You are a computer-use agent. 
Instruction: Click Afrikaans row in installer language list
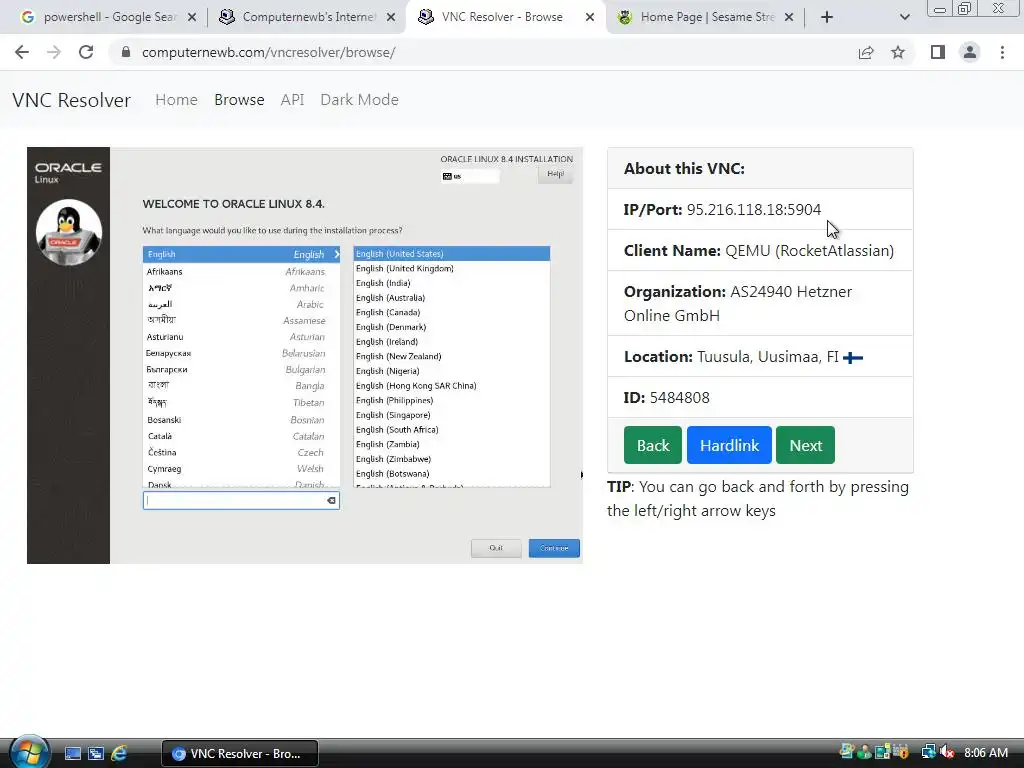pos(241,272)
